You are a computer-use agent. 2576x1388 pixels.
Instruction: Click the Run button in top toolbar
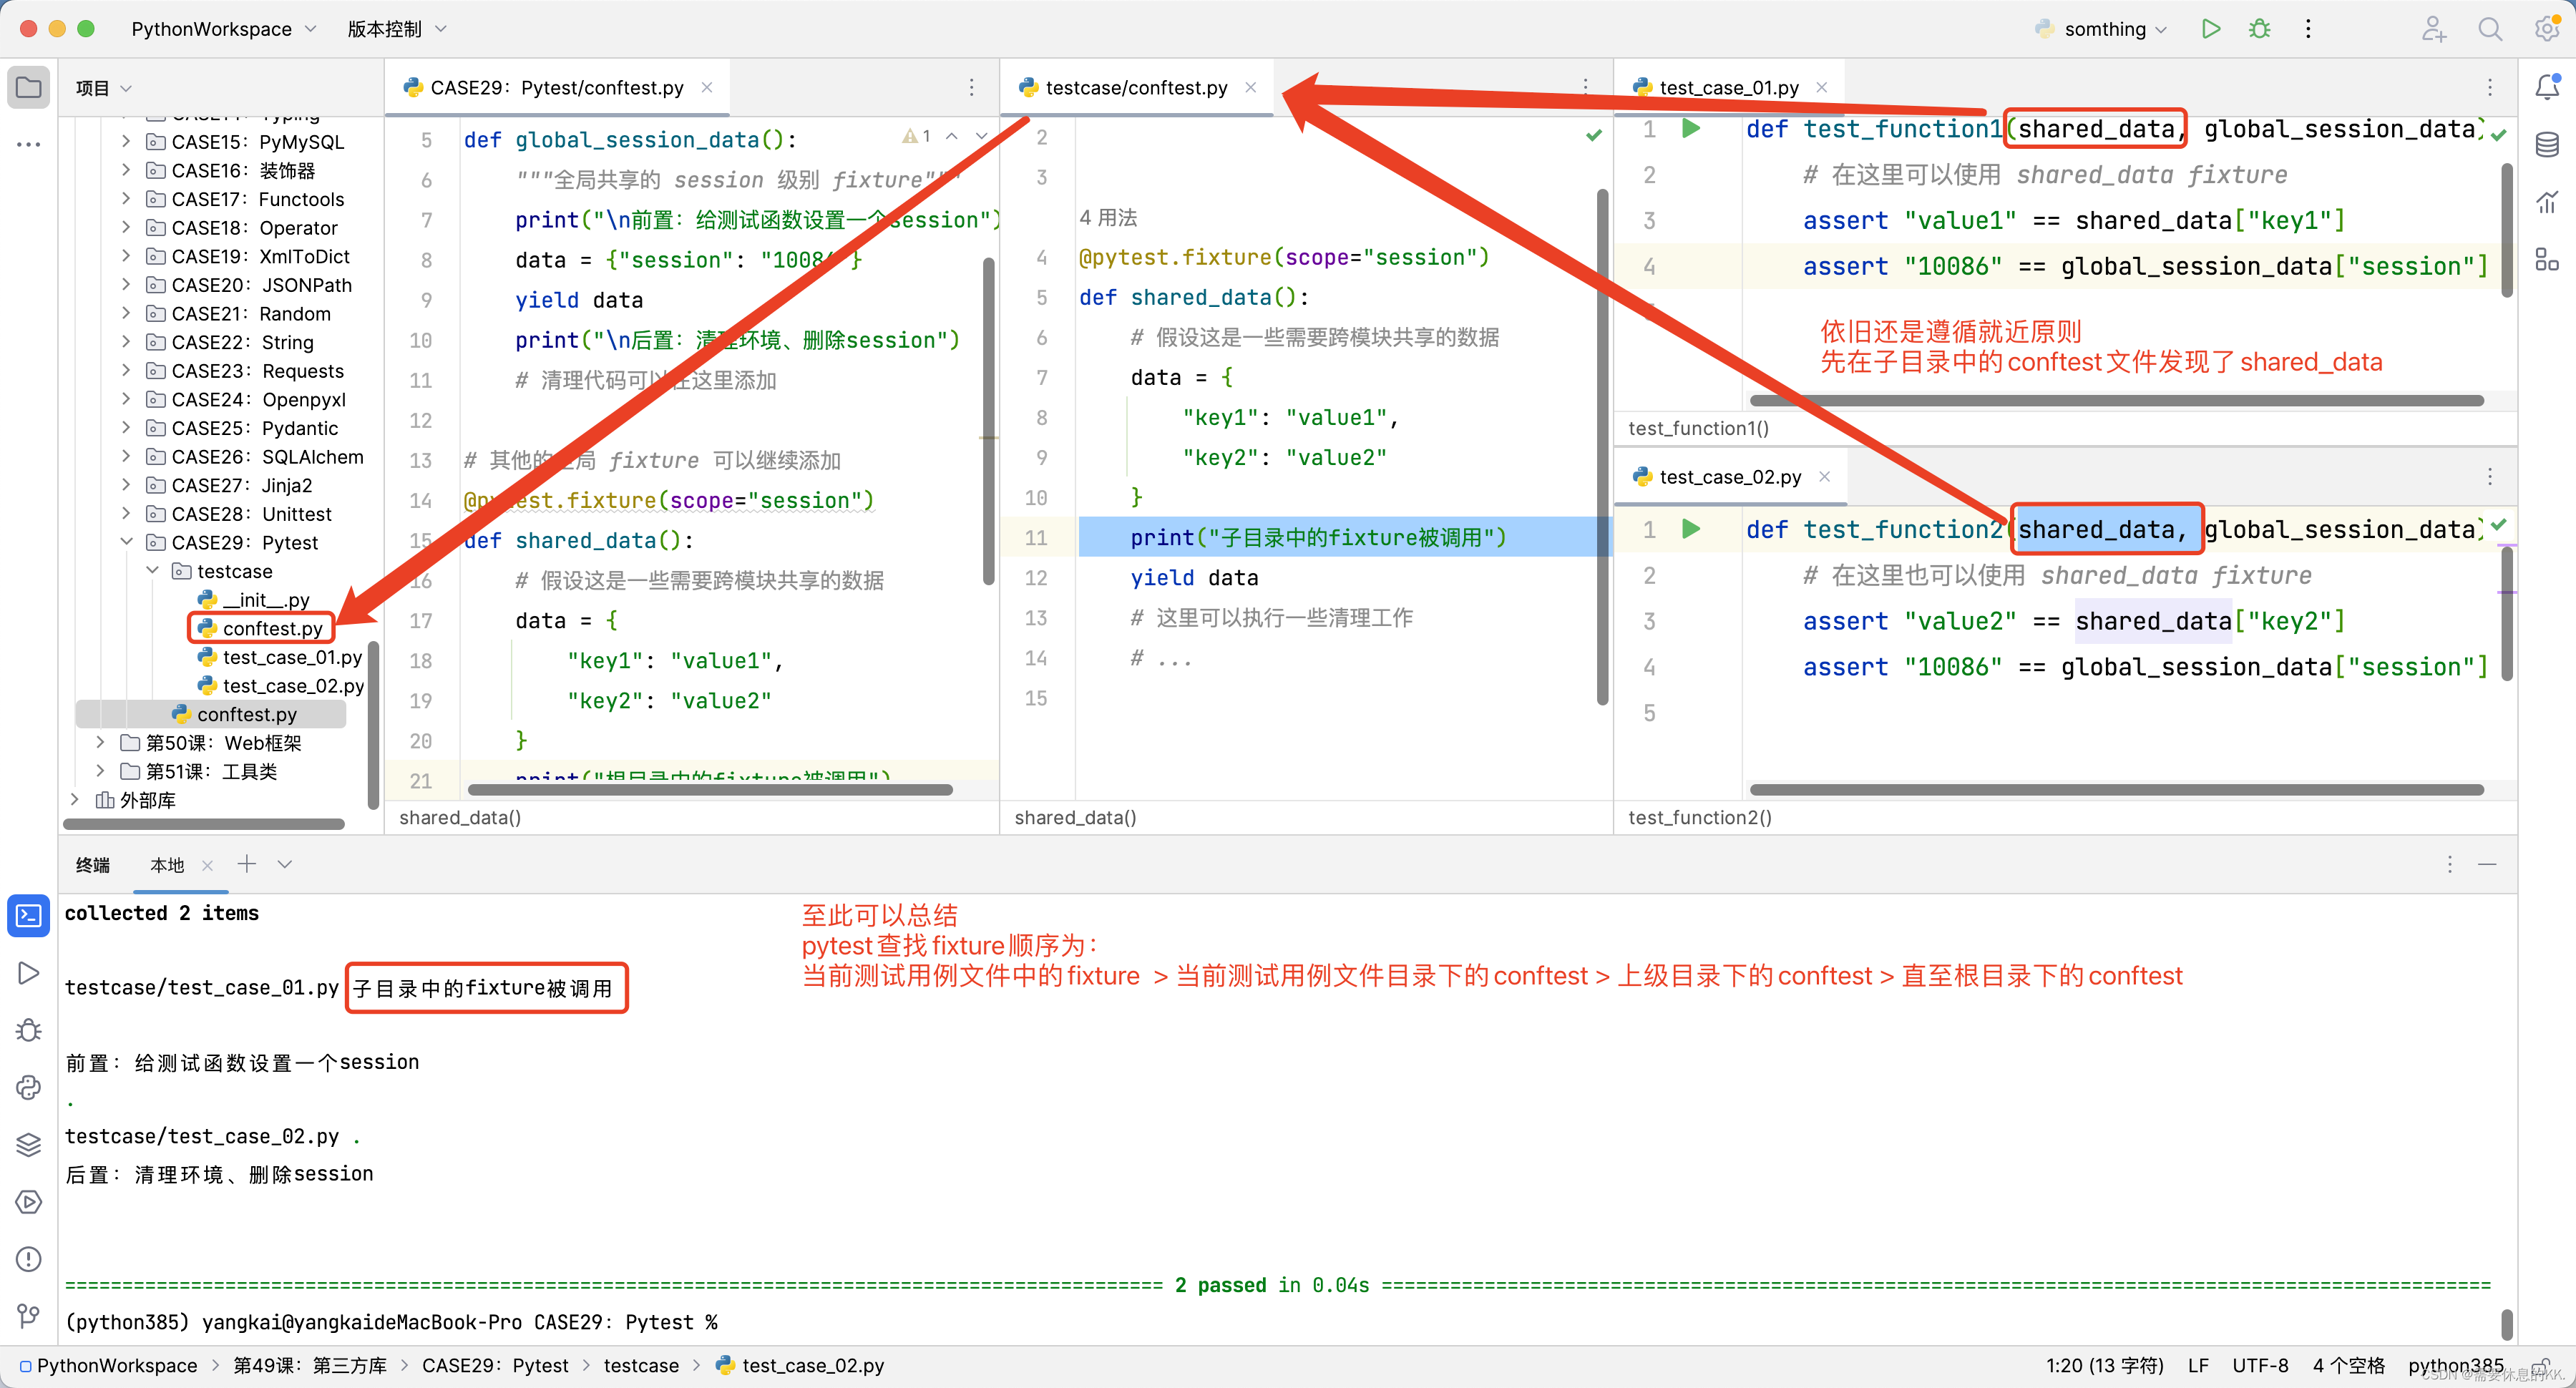tap(2210, 29)
